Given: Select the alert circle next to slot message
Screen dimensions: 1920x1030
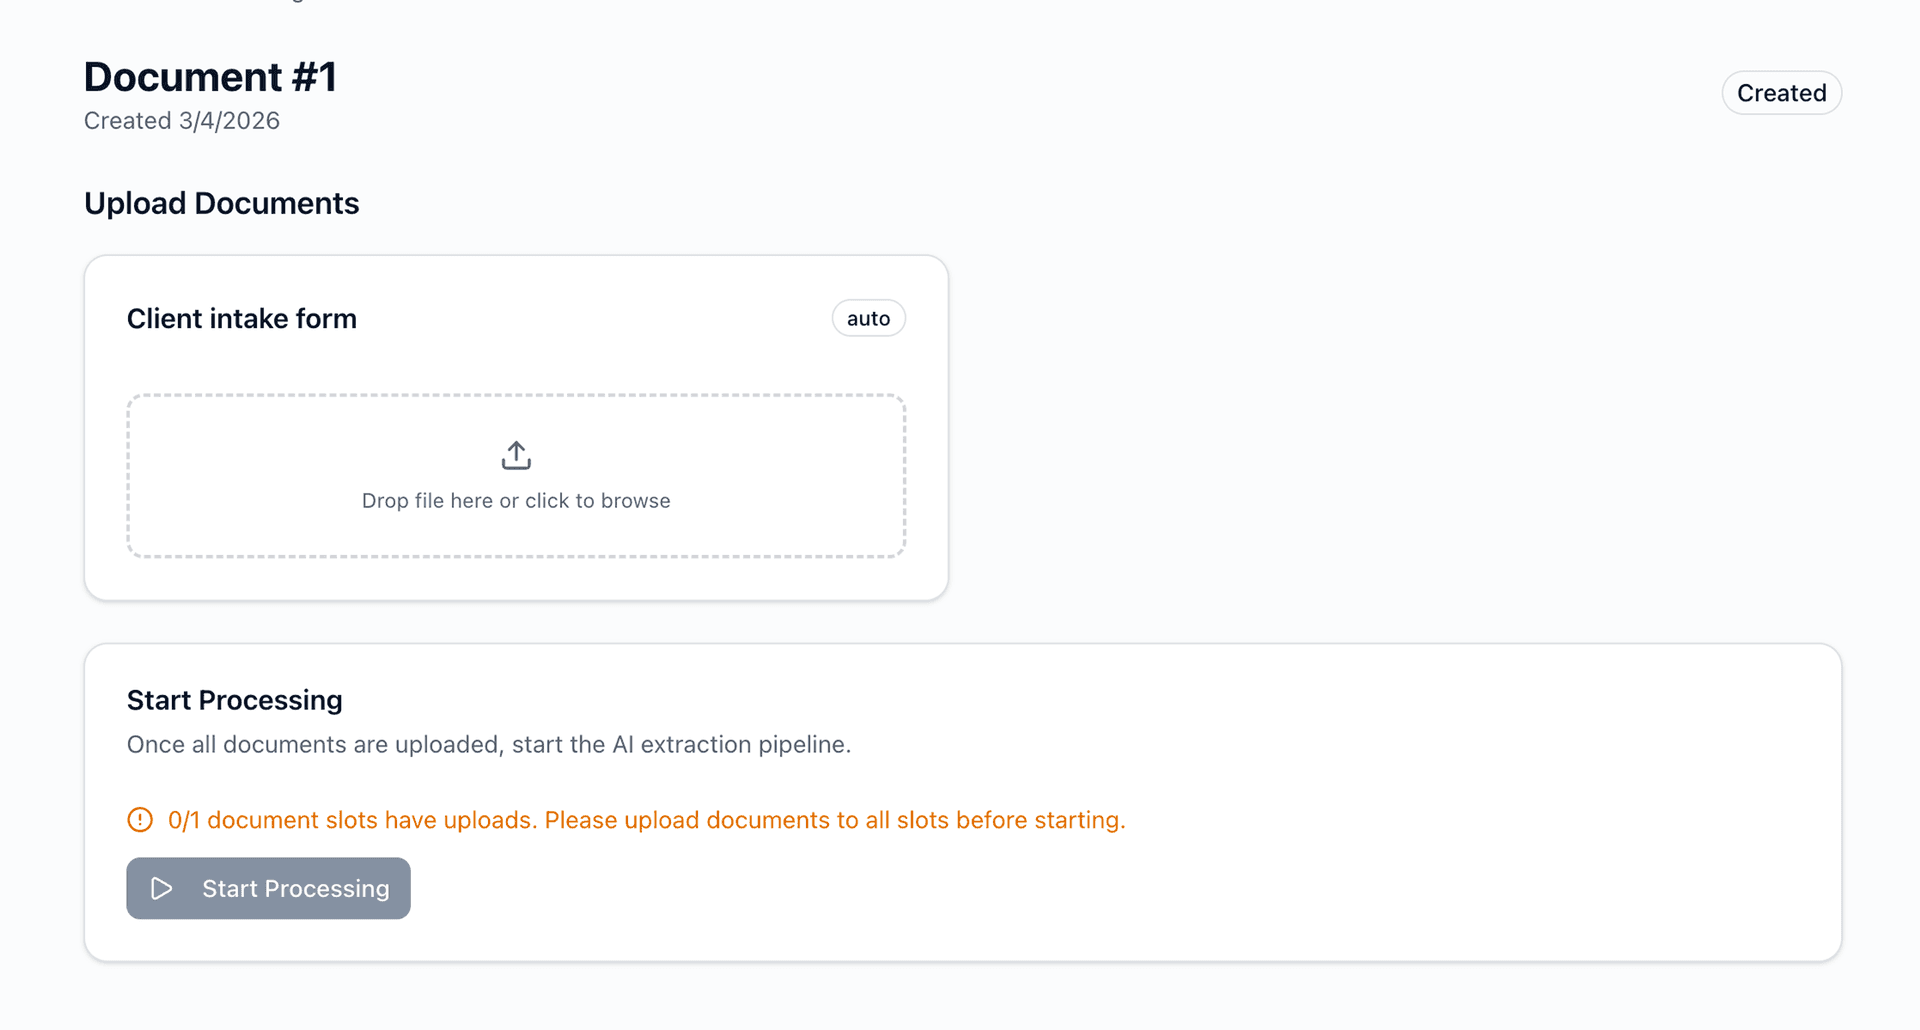Looking at the screenshot, I should coord(139,819).
